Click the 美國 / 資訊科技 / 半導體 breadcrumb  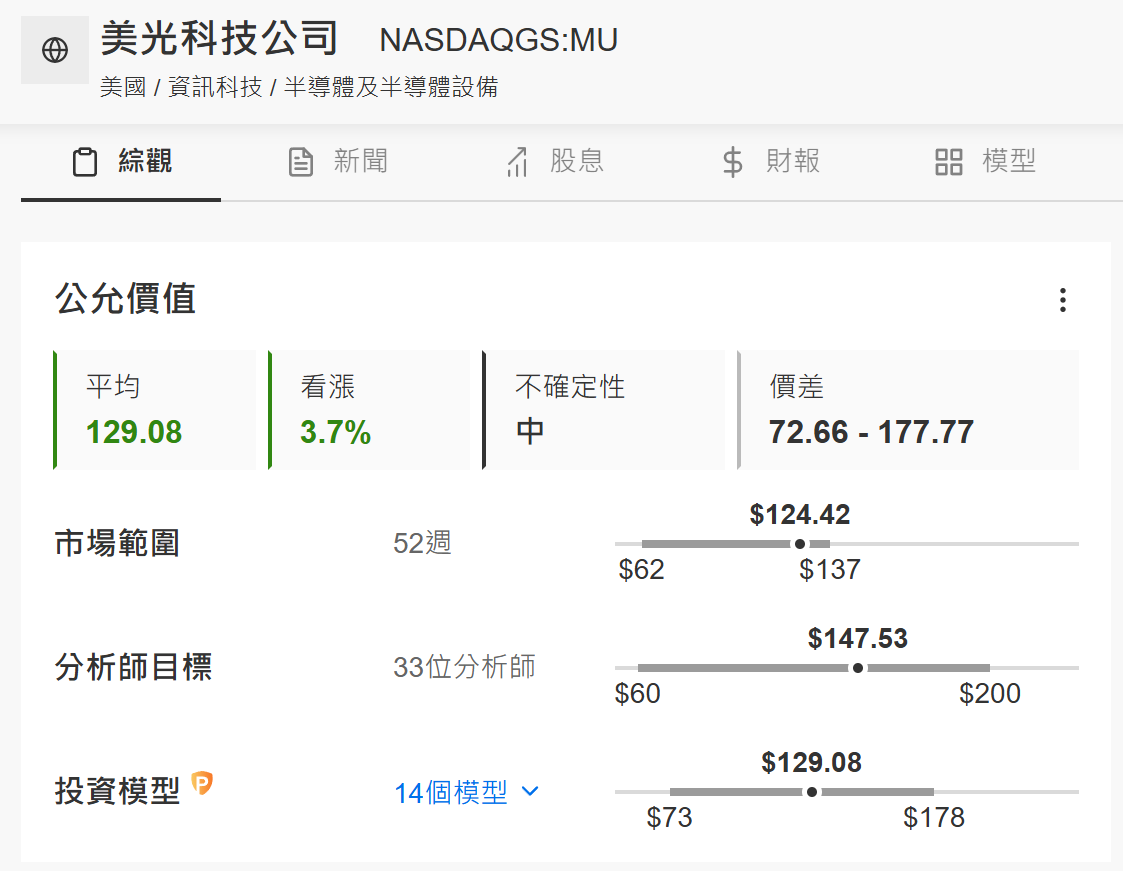point(299,87)
